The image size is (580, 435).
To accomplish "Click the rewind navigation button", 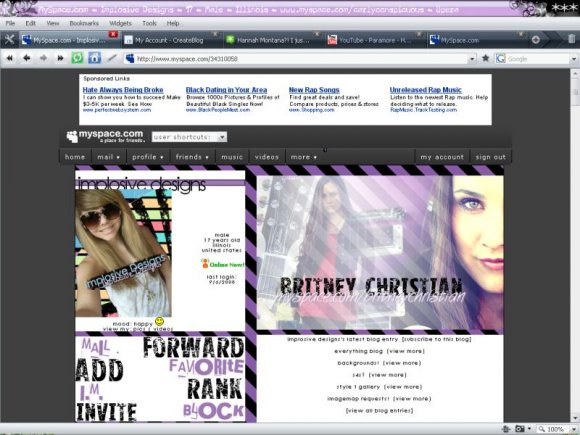I will pyautogui.click(x=10, y=58).
